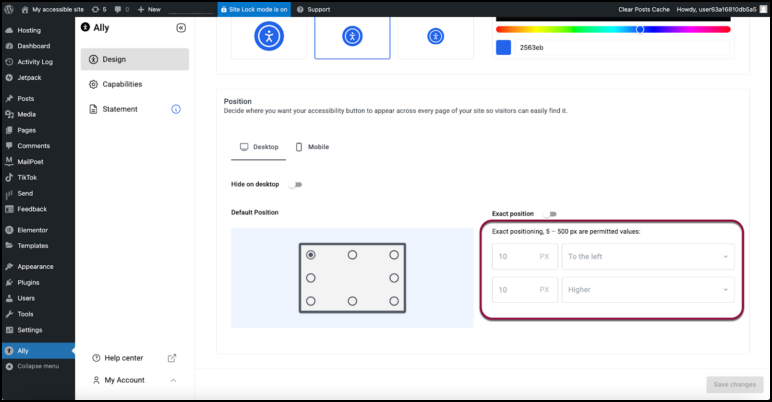
Task: Toggle the Hide on desktop switch
Action: 295,184
